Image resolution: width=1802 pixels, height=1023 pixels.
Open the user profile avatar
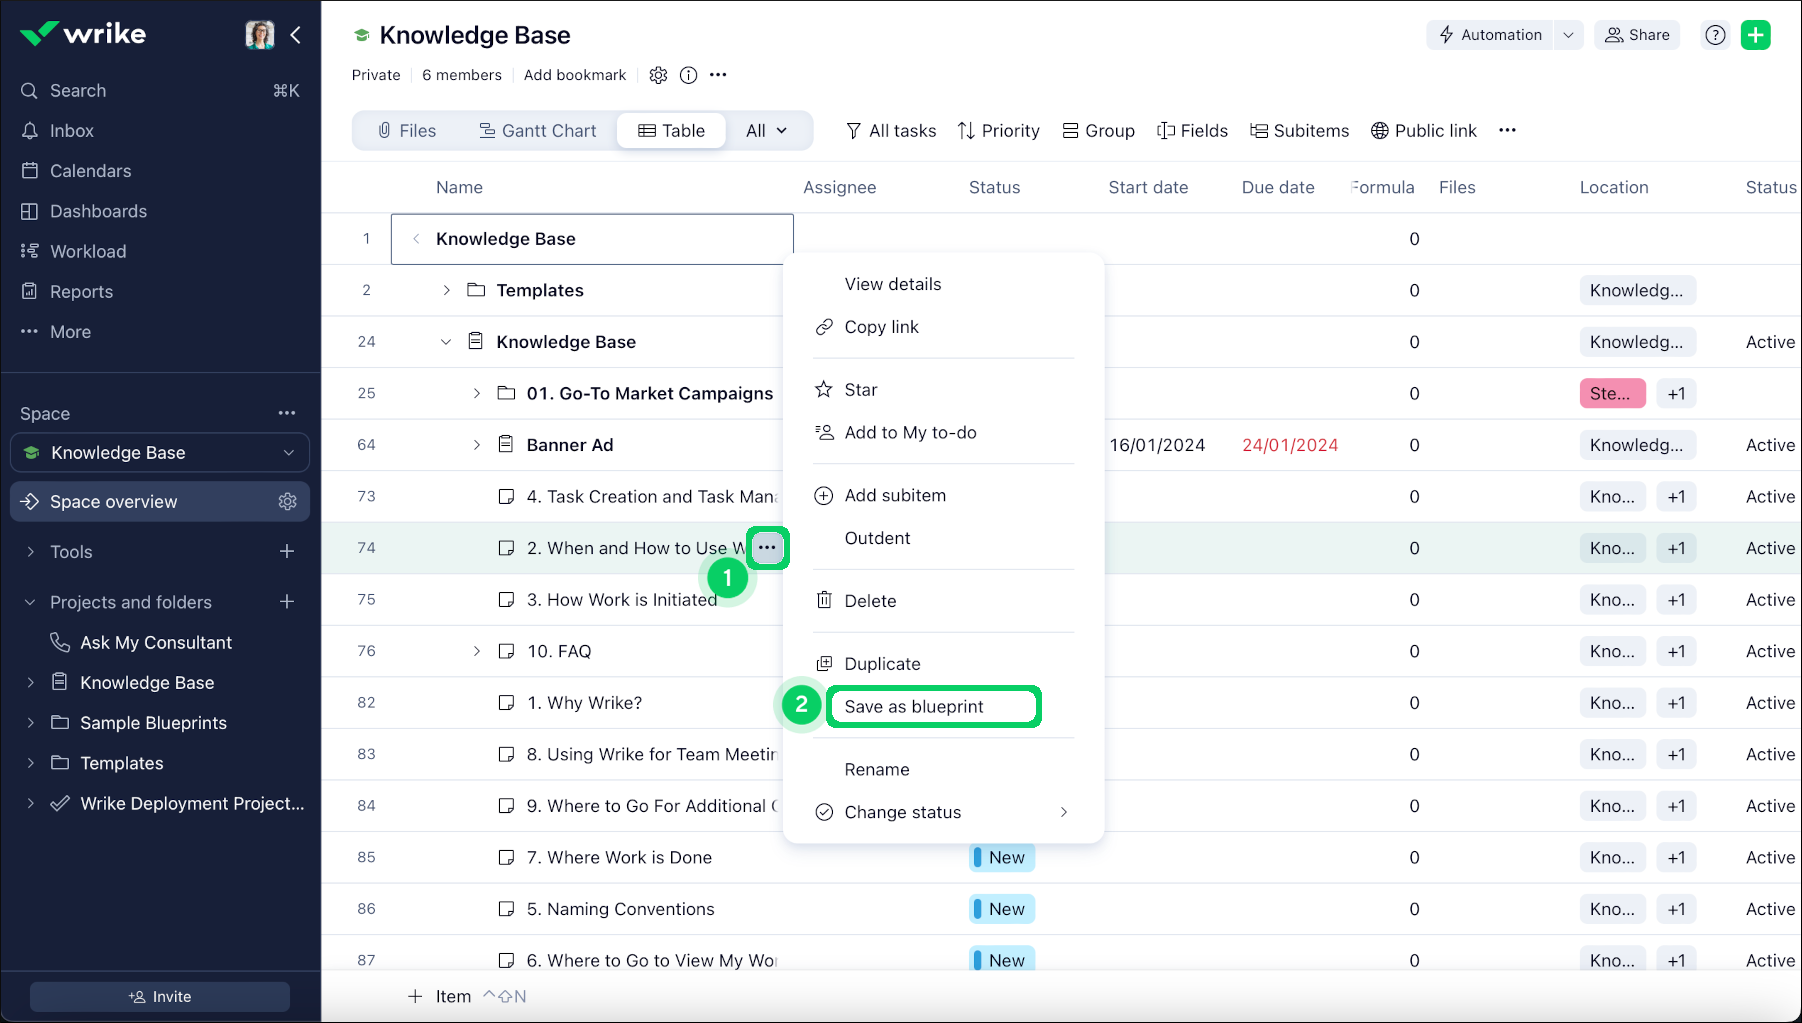[x=260, y=35]
